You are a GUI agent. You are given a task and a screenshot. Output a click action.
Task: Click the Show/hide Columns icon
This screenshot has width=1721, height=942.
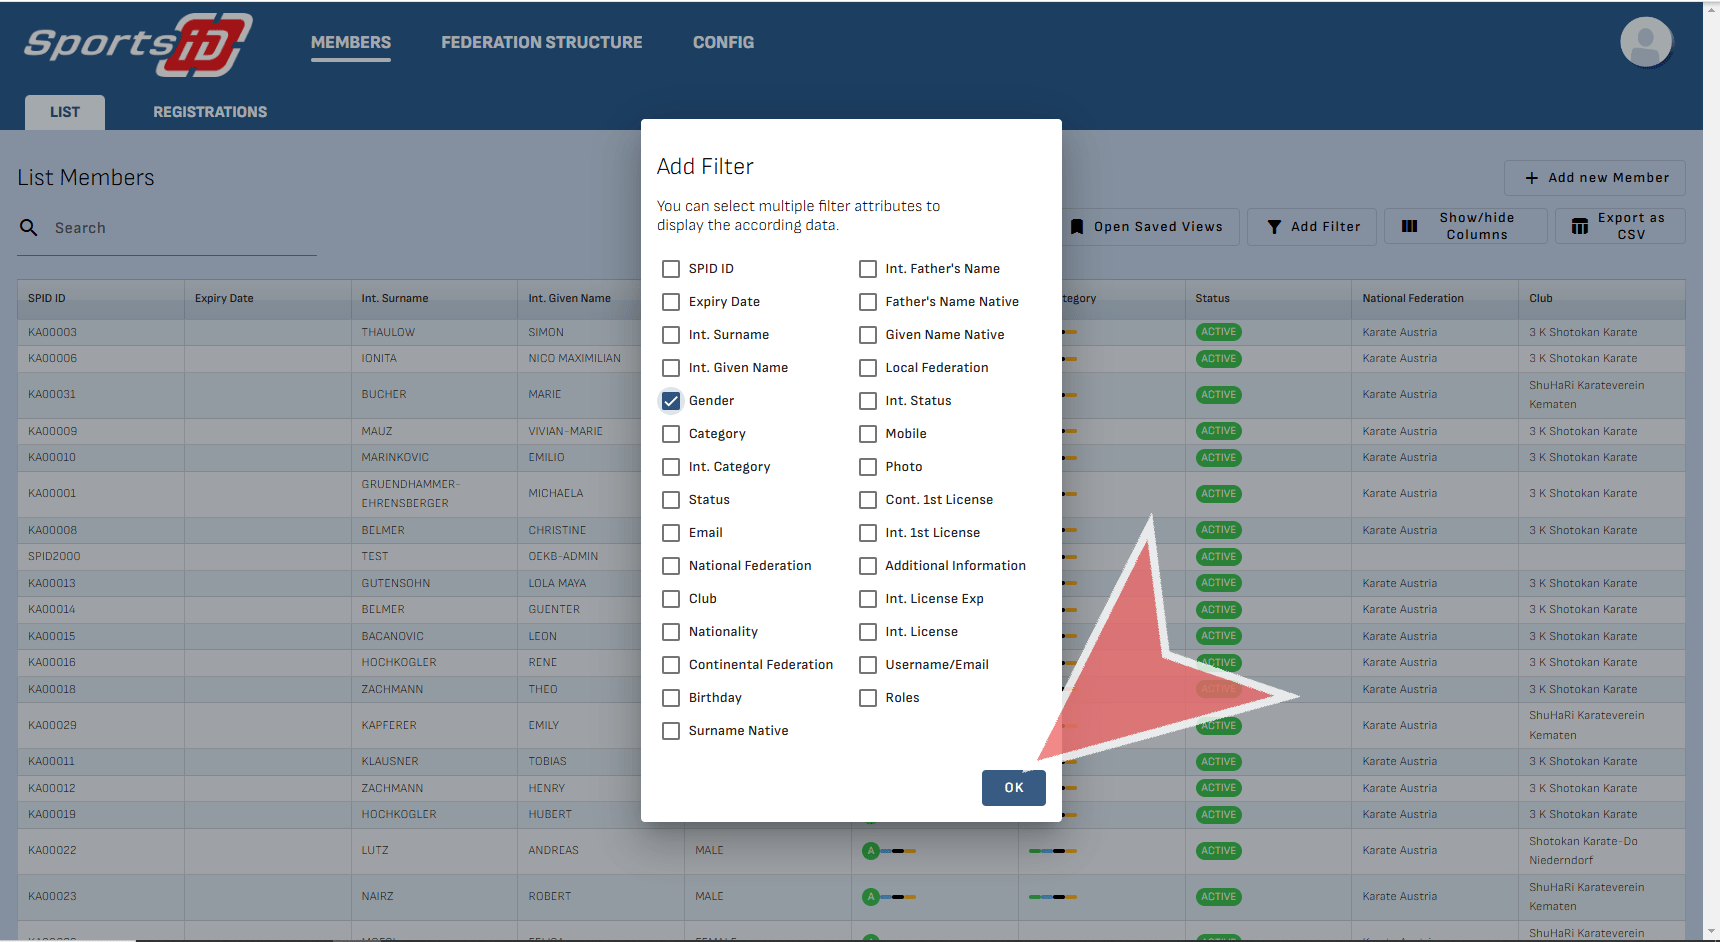tap(1409, 227)
